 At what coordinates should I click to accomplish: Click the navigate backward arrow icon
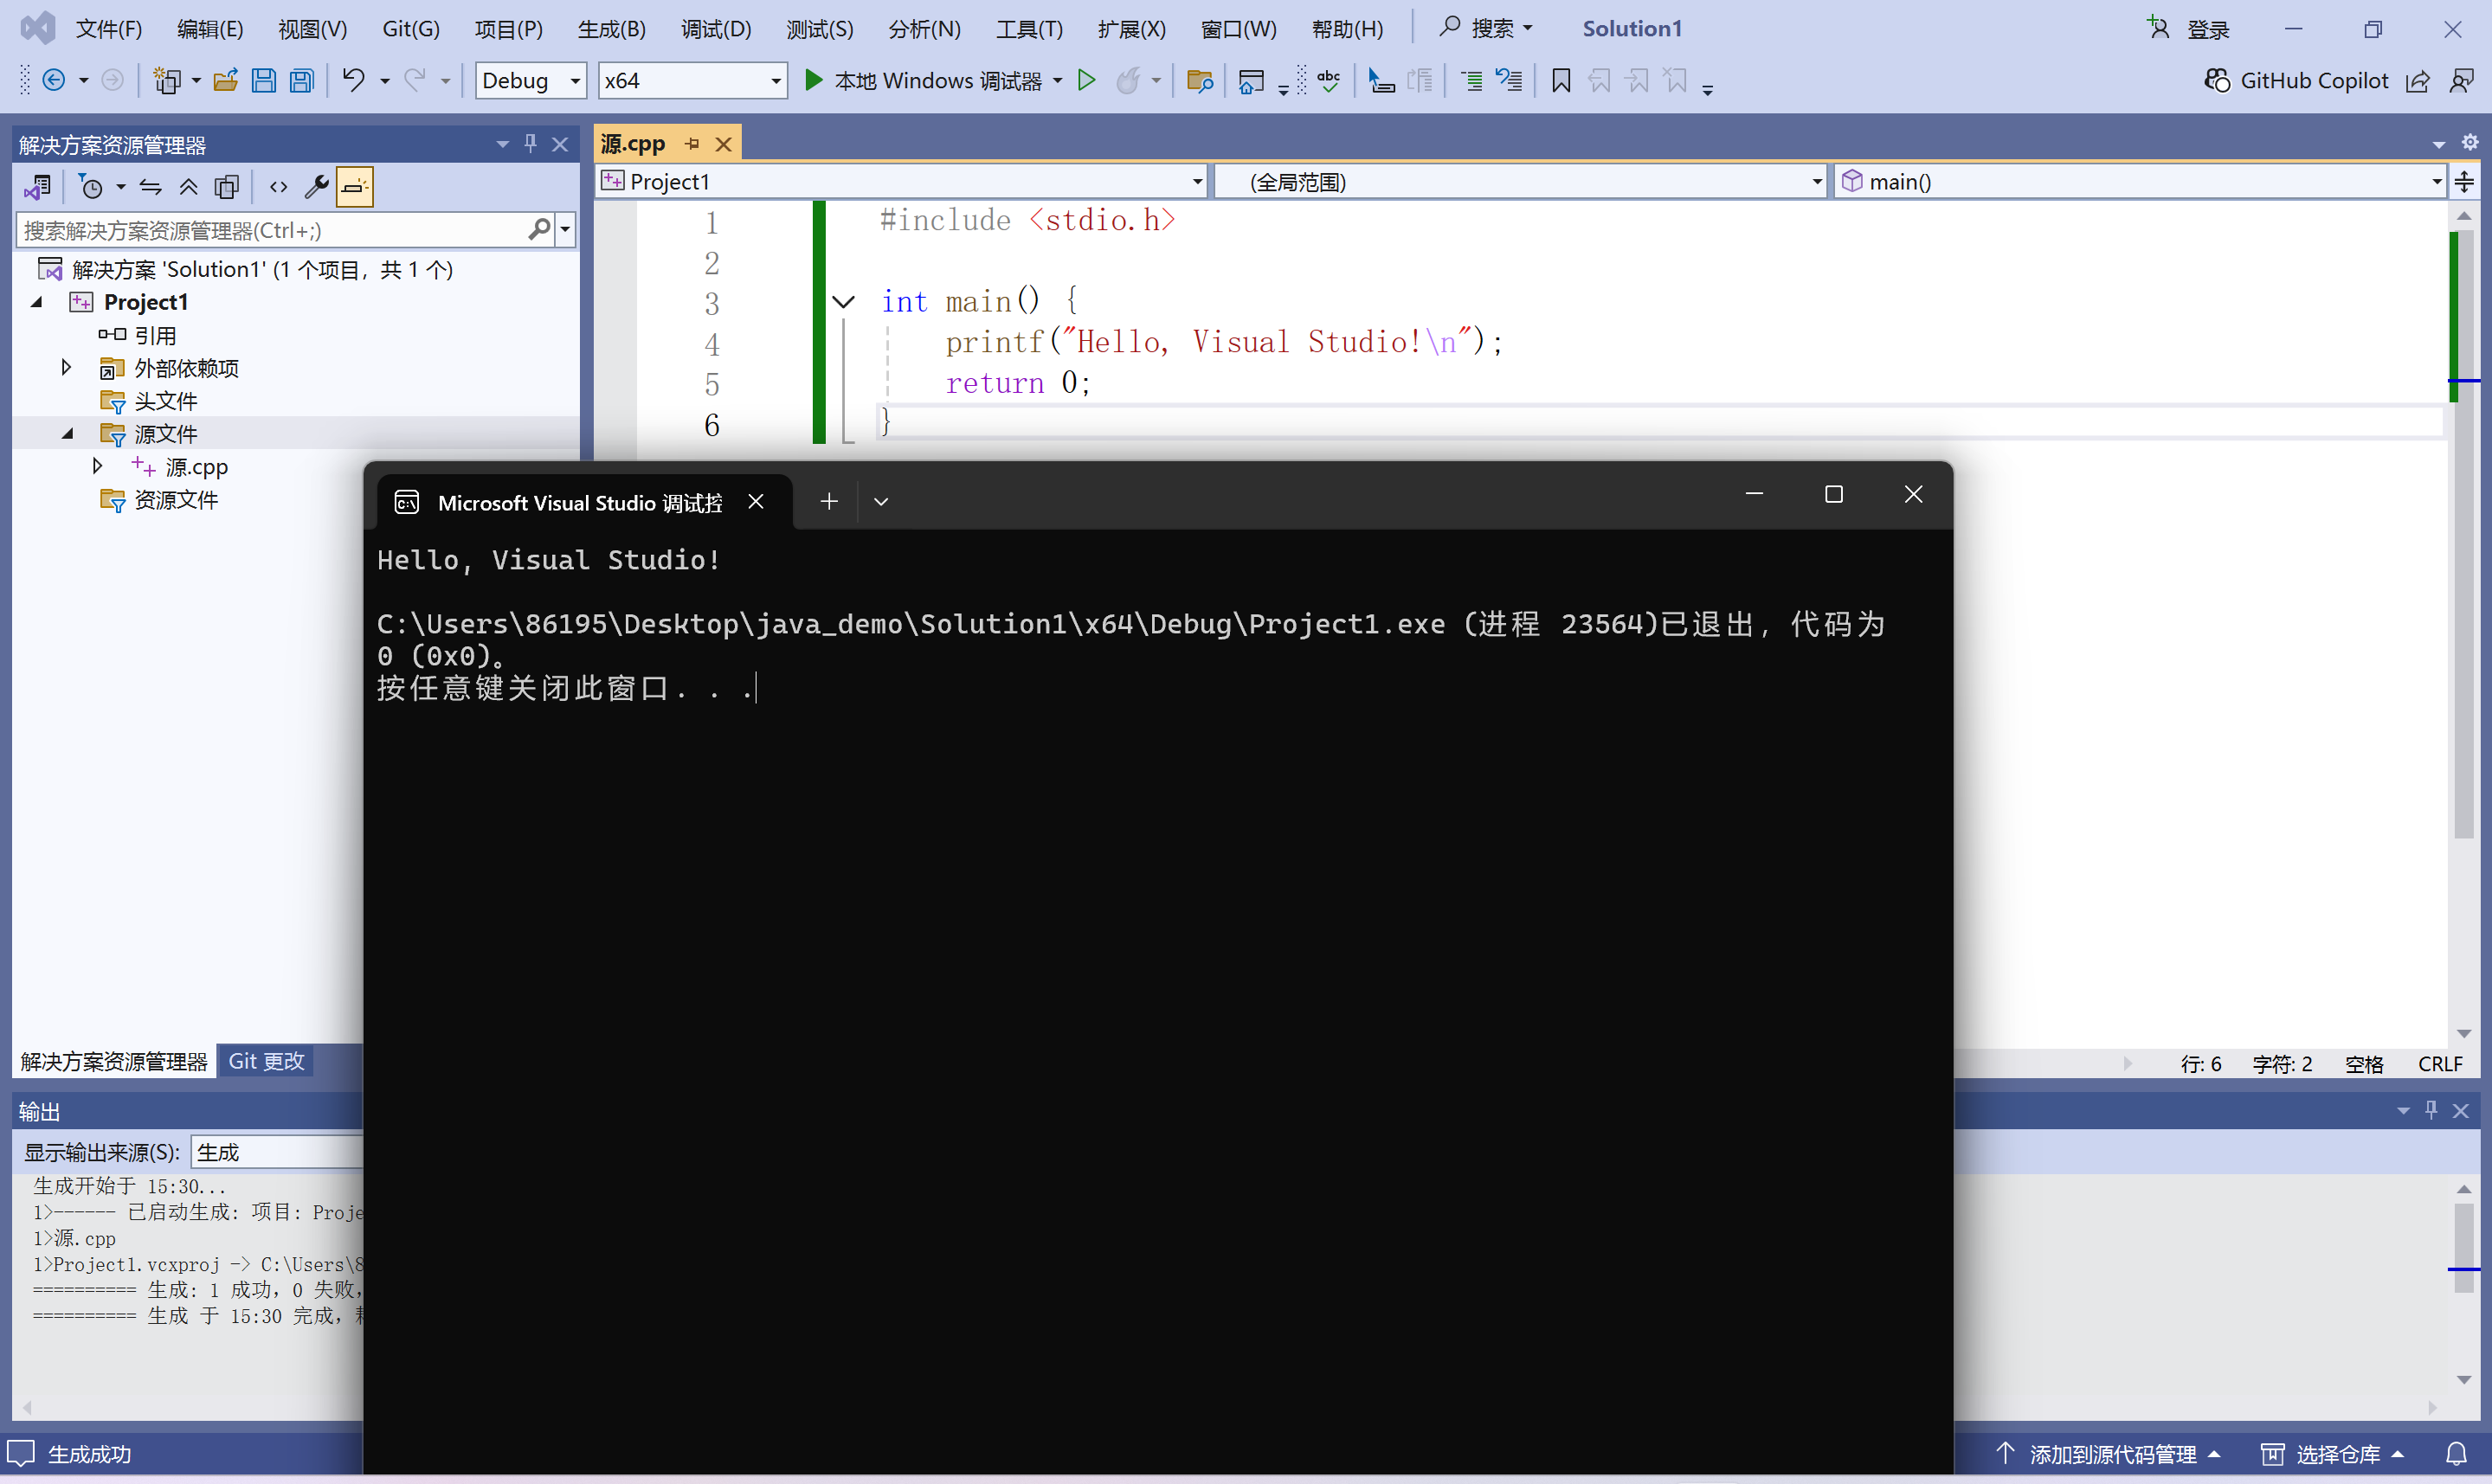pyautogui.click(x=54, y=80)
